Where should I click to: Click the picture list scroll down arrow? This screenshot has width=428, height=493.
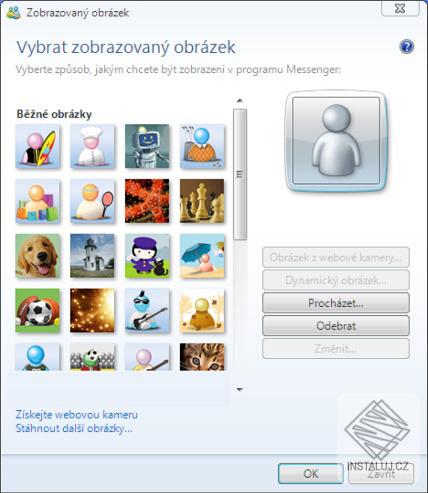[240, 389]
